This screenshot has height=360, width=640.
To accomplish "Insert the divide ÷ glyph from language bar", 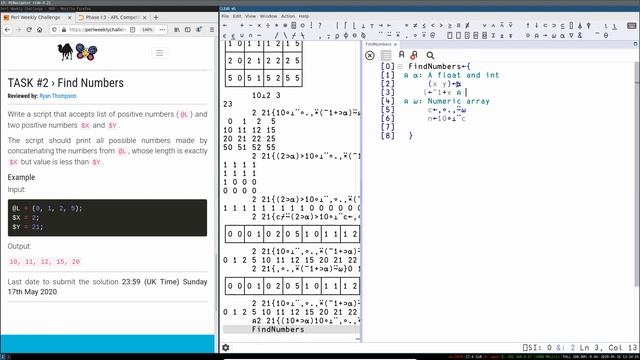I will click(268, 25).
